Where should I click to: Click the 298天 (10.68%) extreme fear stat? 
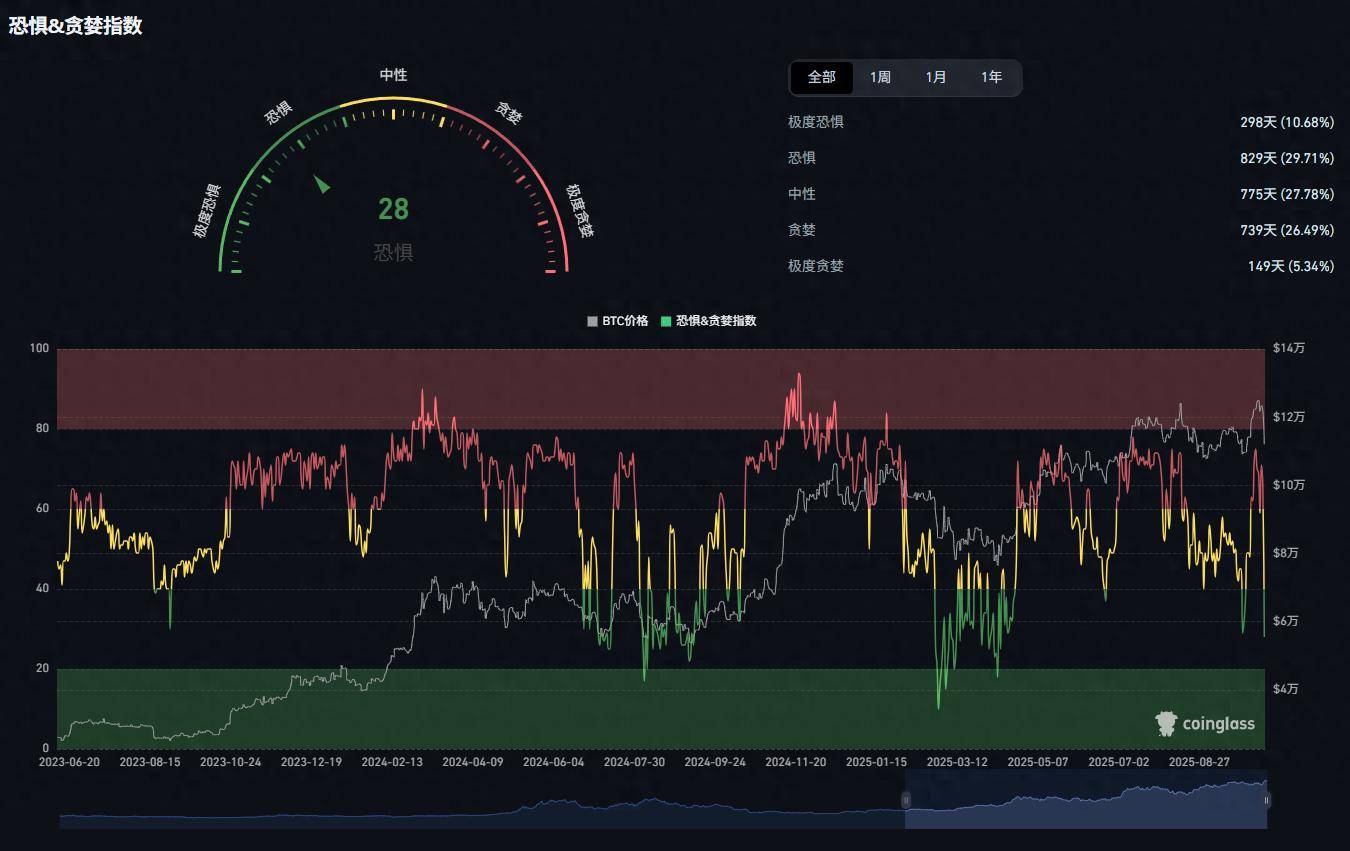click(1286, 122)
